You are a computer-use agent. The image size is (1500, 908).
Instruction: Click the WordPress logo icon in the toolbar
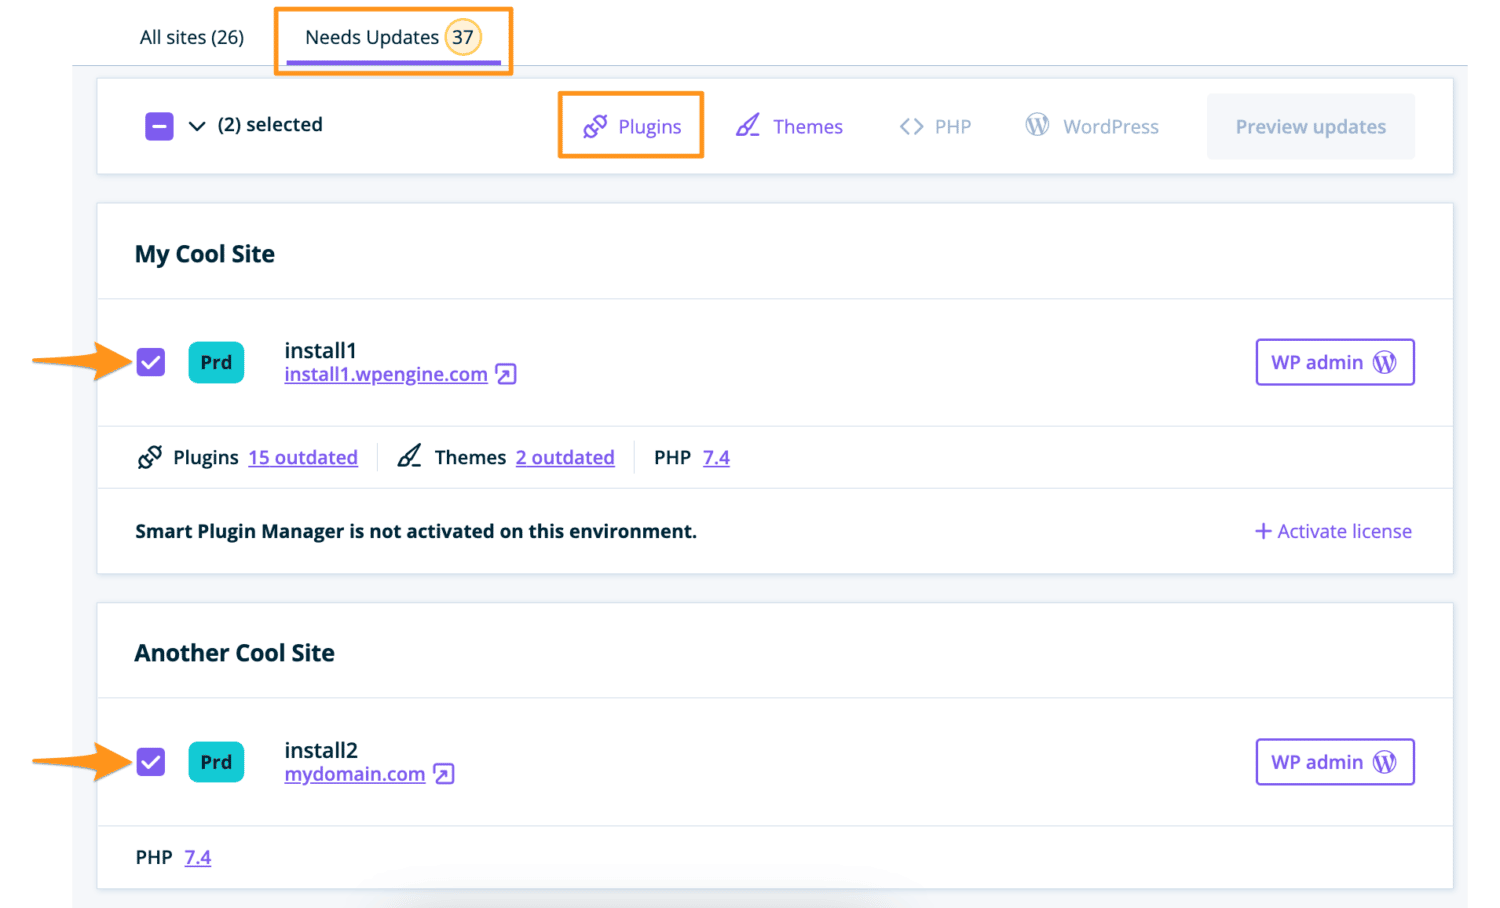pyautogui.click(x=1037, y=125)
